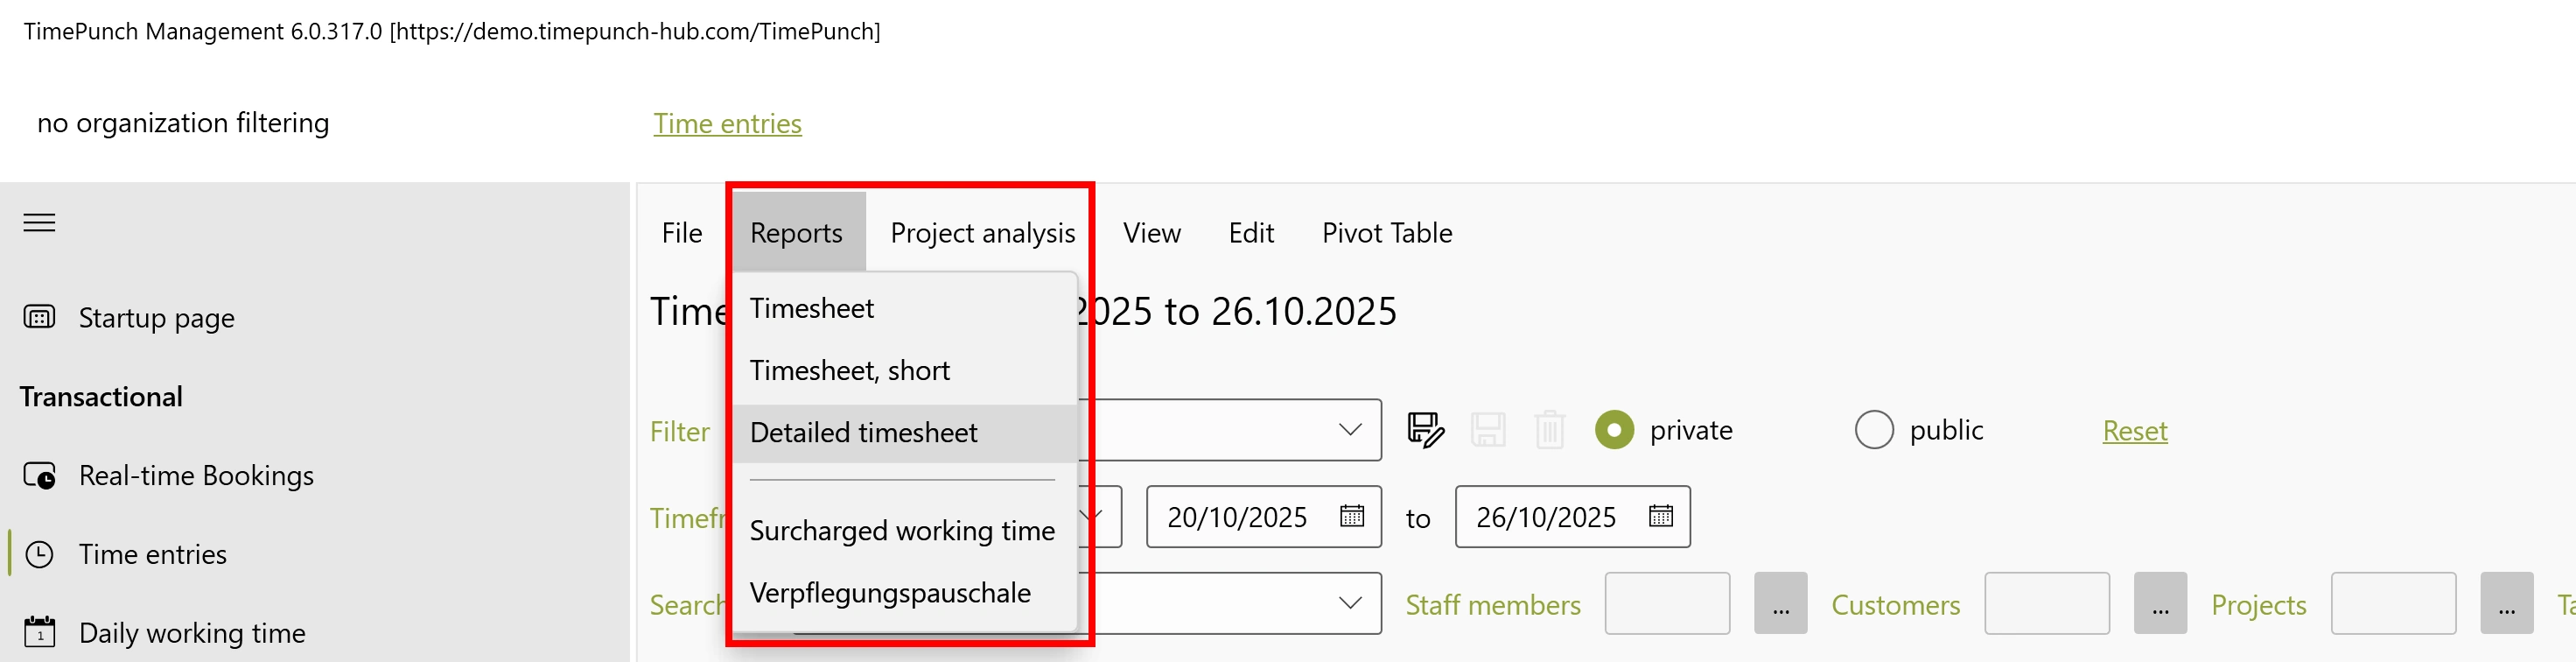Choose Detailed timesheet report
2576x662 pixels.
pyautogui.click(x=863, y=433)
